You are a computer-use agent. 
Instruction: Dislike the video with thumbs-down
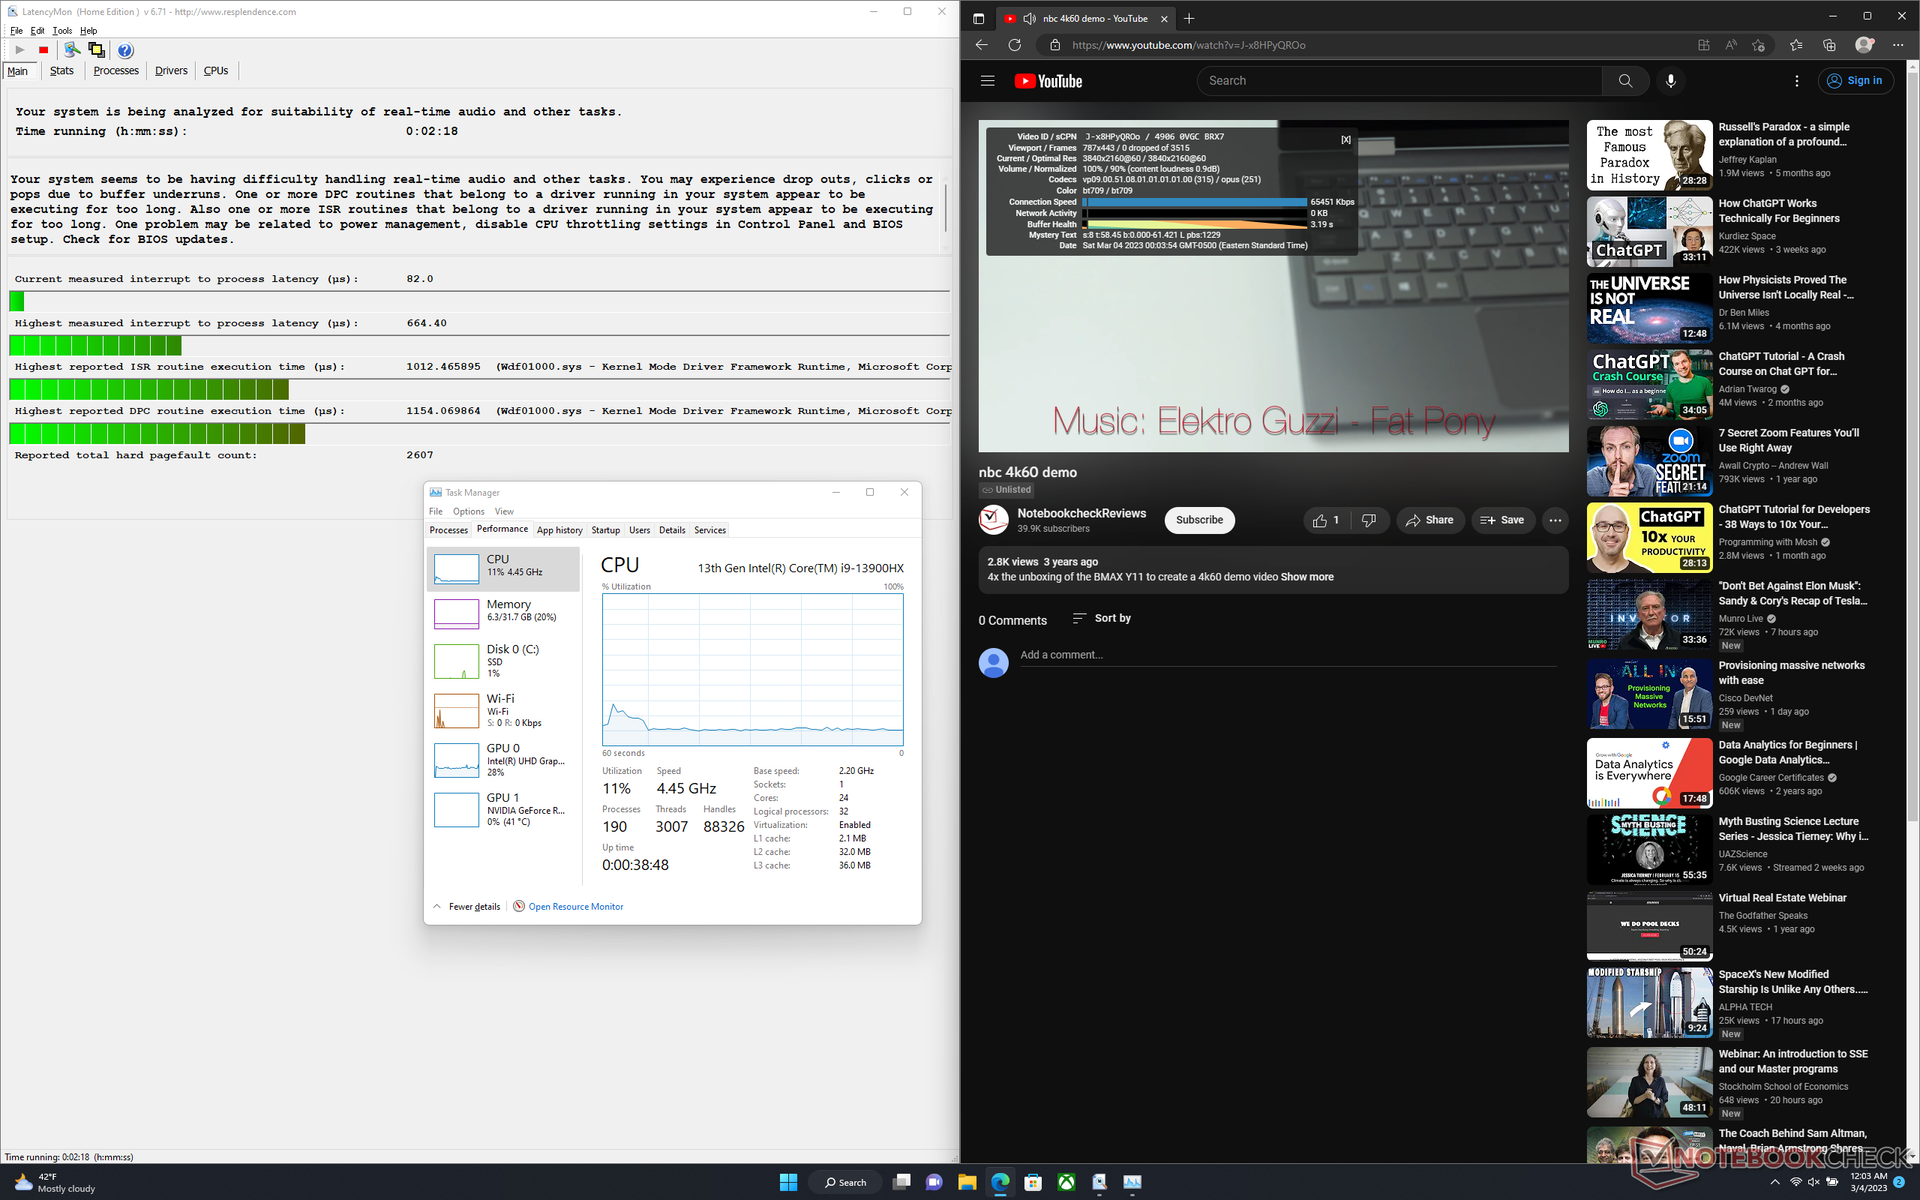pos(1369,520)
